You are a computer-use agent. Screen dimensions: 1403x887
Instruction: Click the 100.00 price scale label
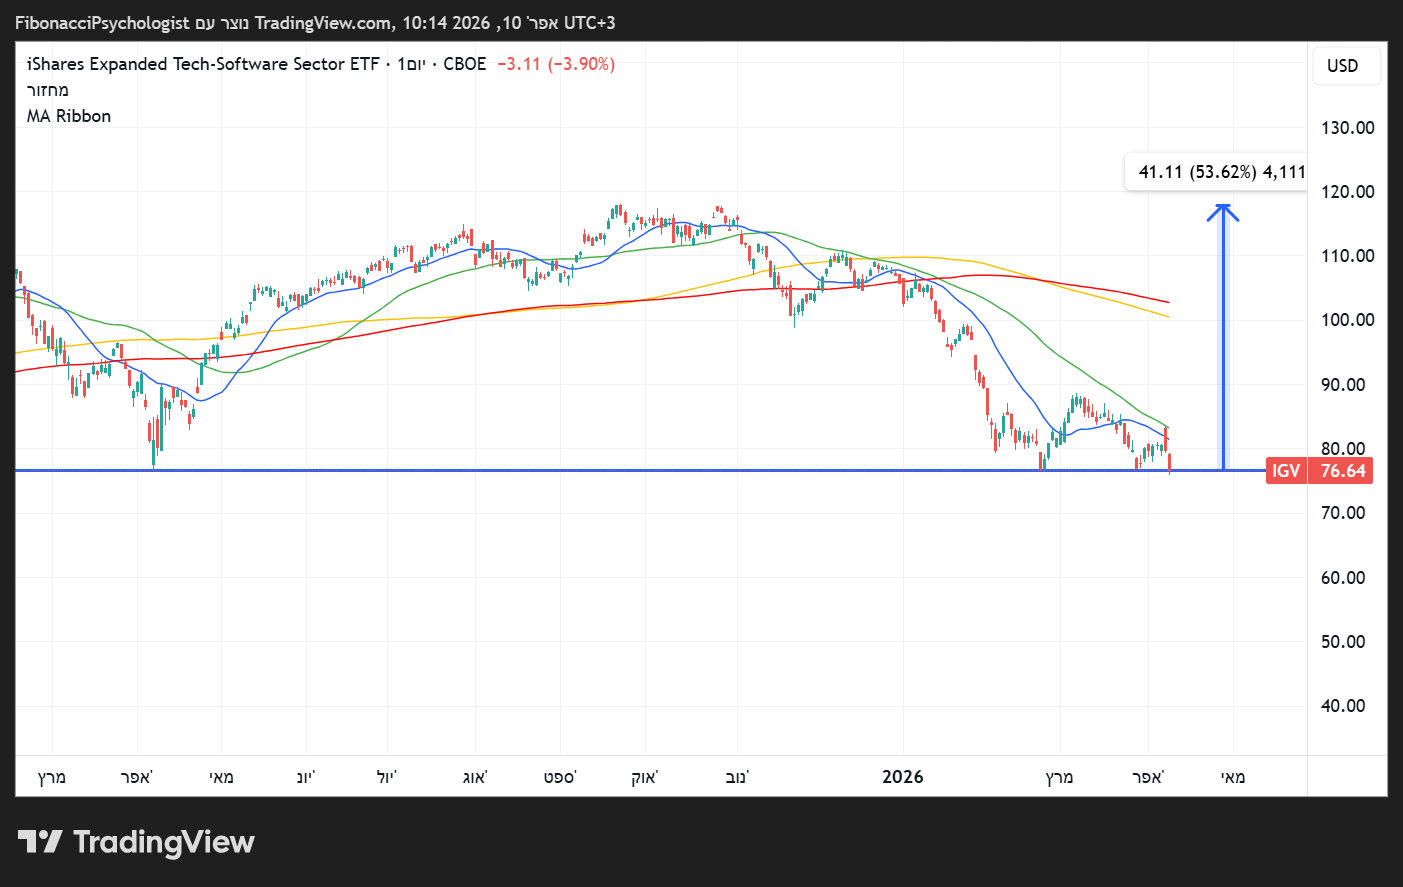1347,320
